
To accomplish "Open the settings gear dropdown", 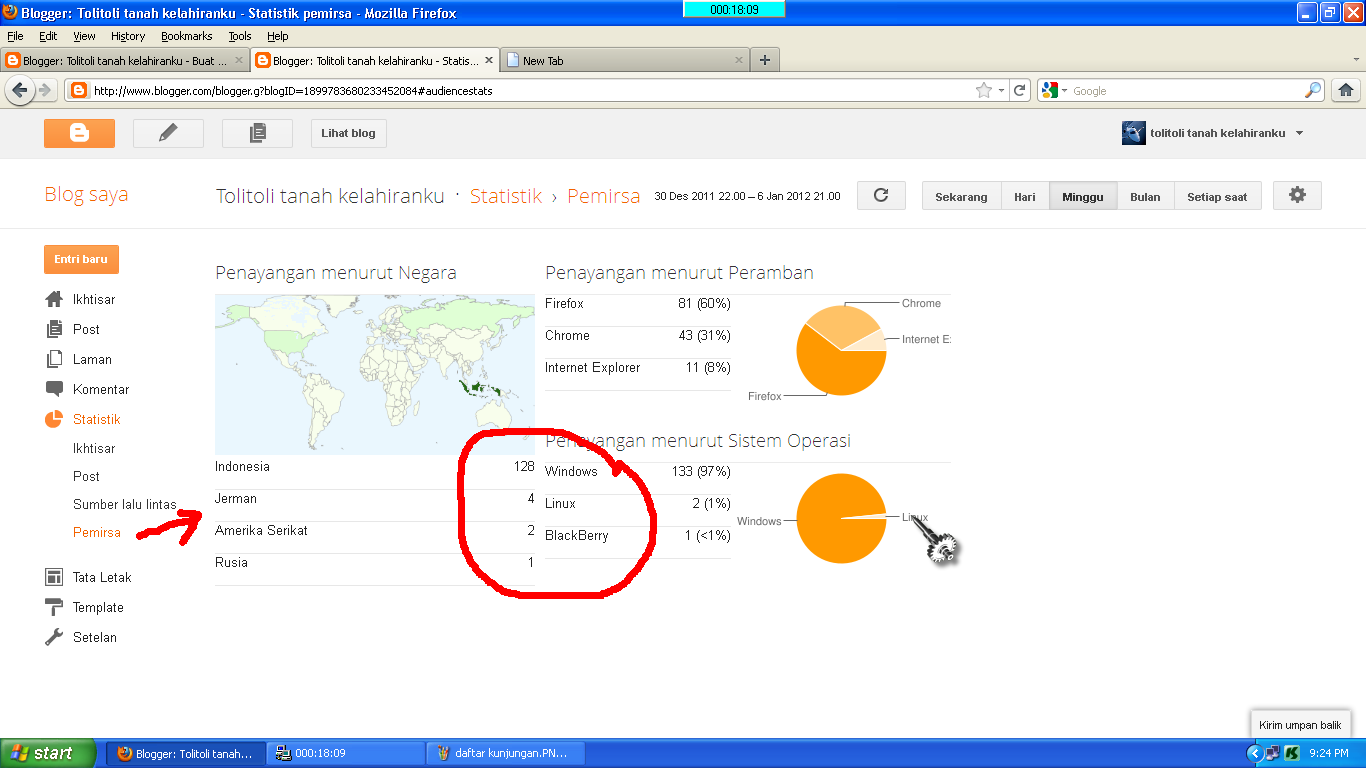I will tap(1297, 196).
